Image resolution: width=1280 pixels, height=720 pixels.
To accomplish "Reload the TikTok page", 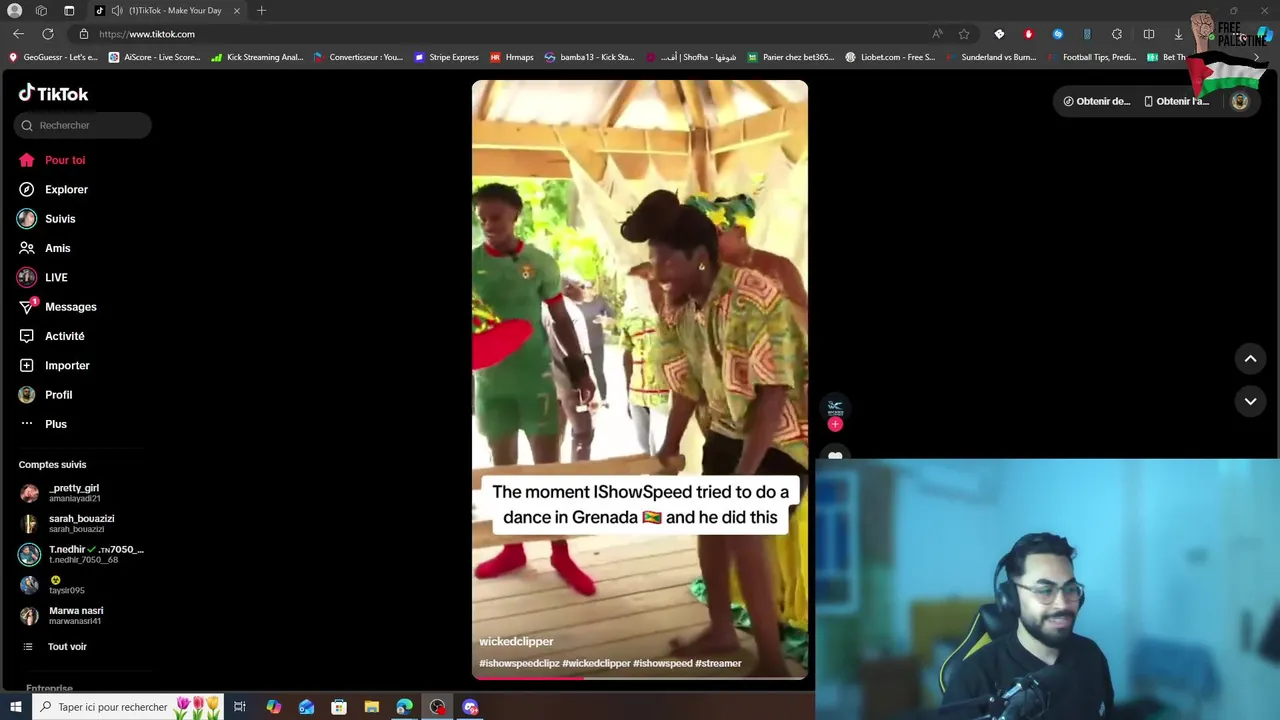I will 47,34.
